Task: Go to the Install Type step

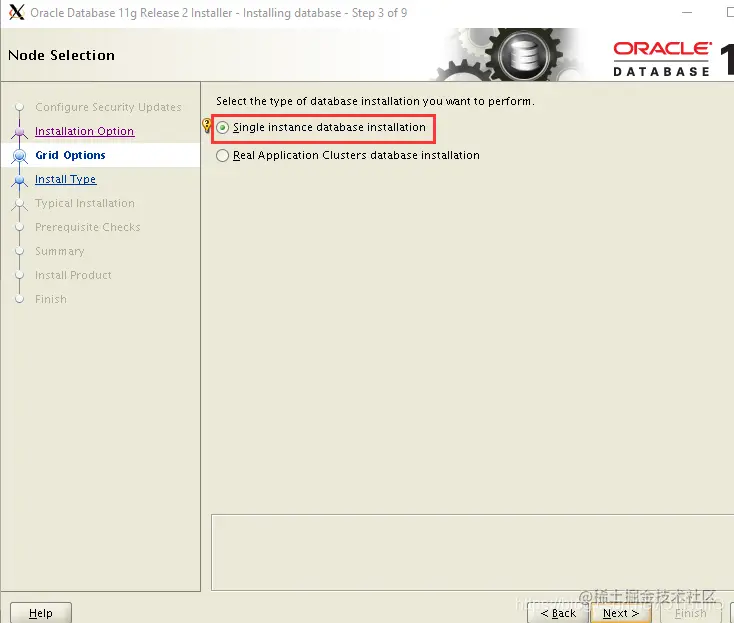Action: point(66,179)
